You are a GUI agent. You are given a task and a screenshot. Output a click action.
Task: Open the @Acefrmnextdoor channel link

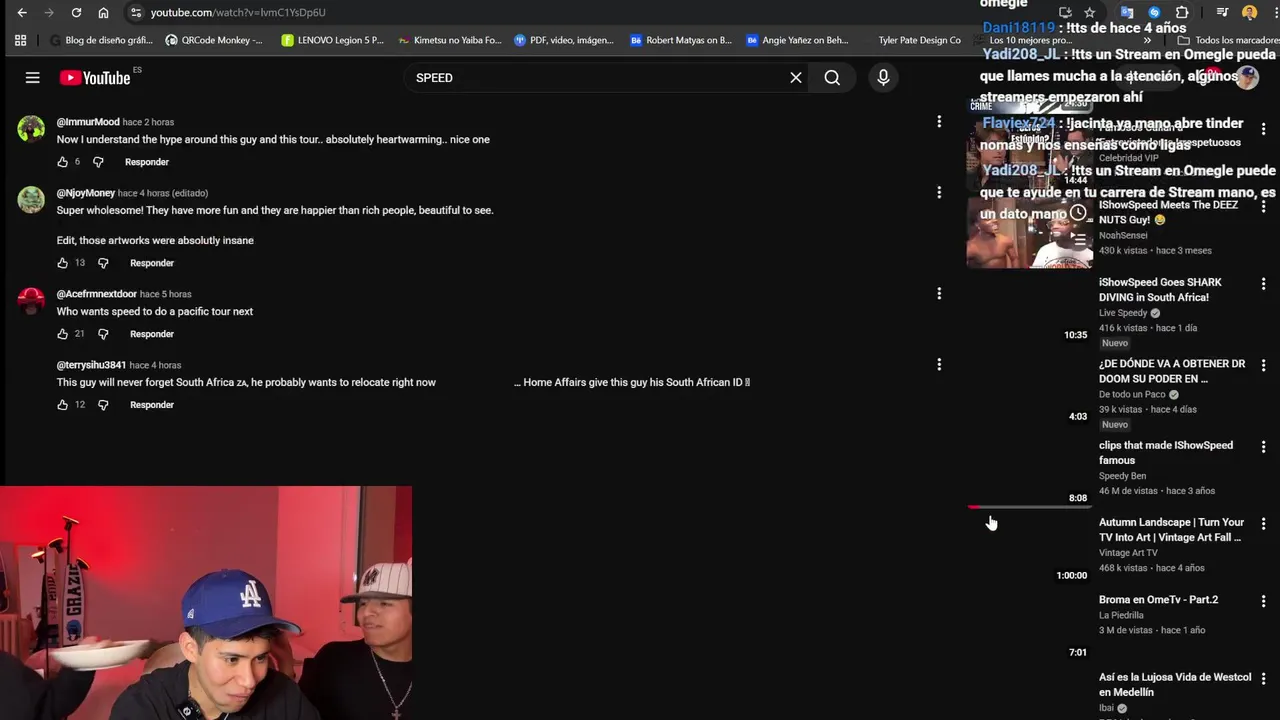point(96,294)
